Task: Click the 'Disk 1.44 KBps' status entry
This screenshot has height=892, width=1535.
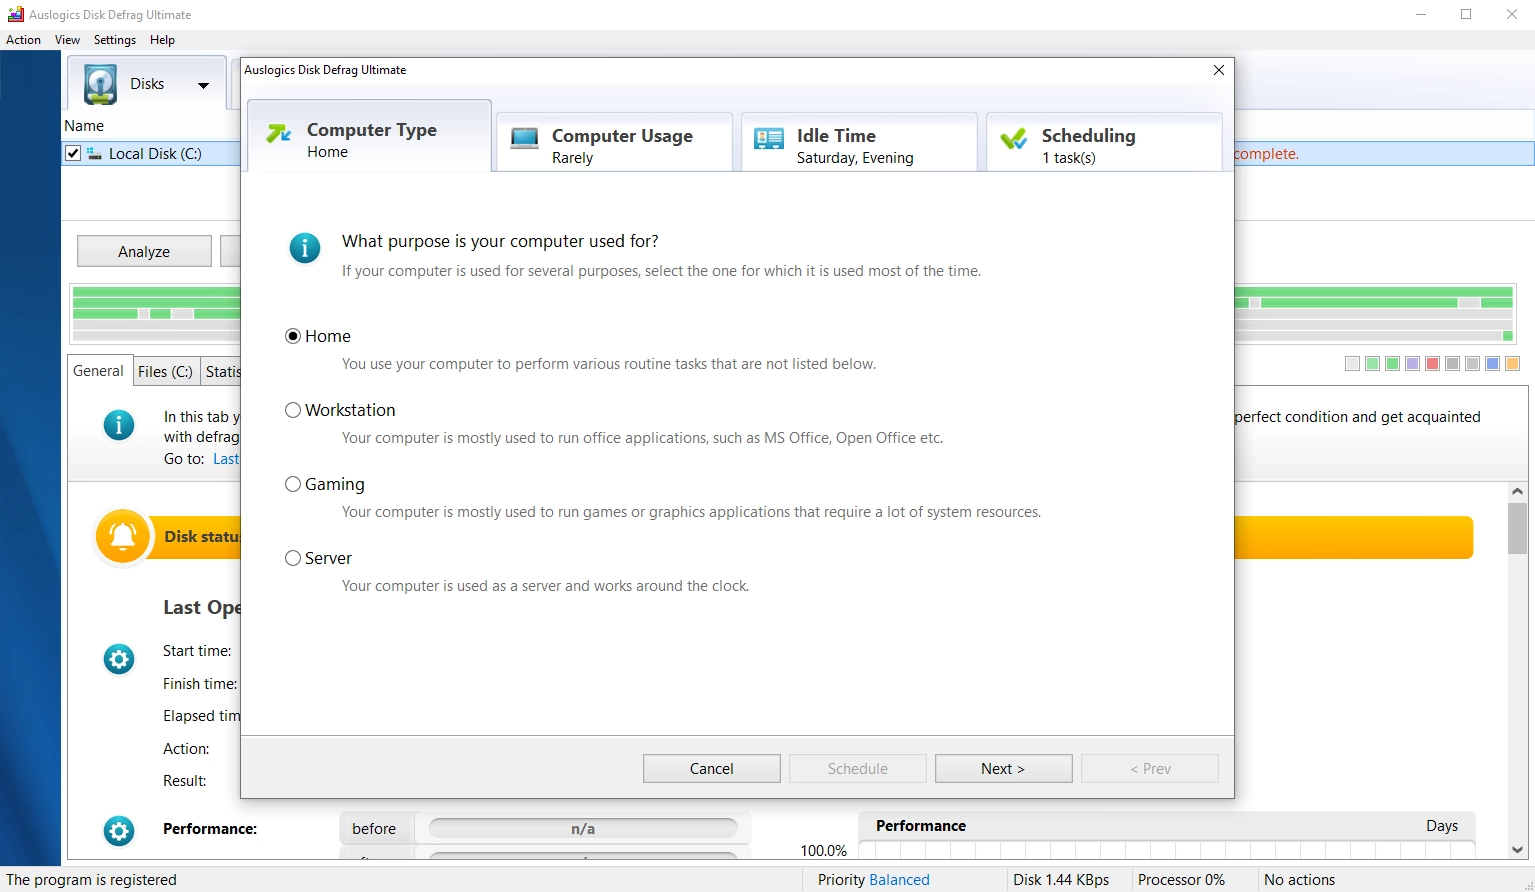Action: pyautogui.click(x=1061, y=880)
